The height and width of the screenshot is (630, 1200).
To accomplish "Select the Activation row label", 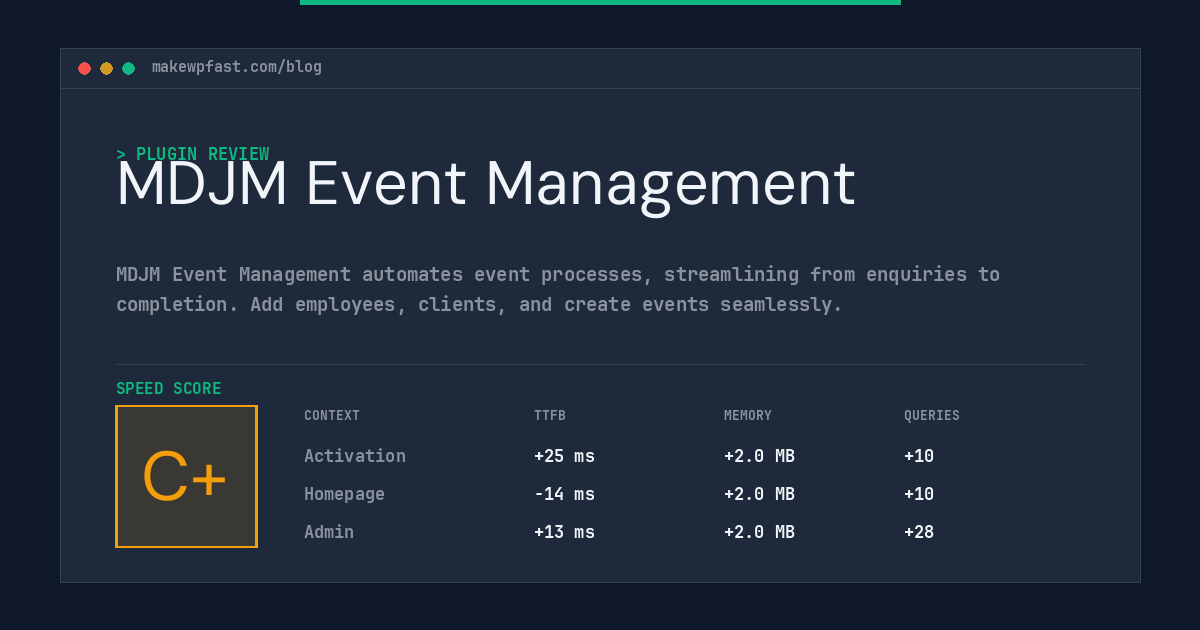I will [x=355, y=456].
